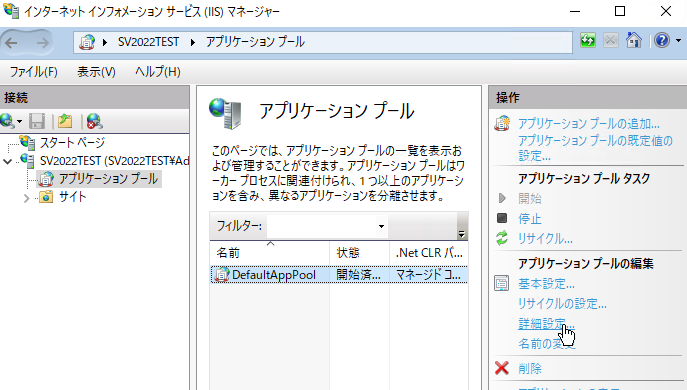687x390 pixels.
Task: Click the Add Application Pool icon
Action: 502,124
